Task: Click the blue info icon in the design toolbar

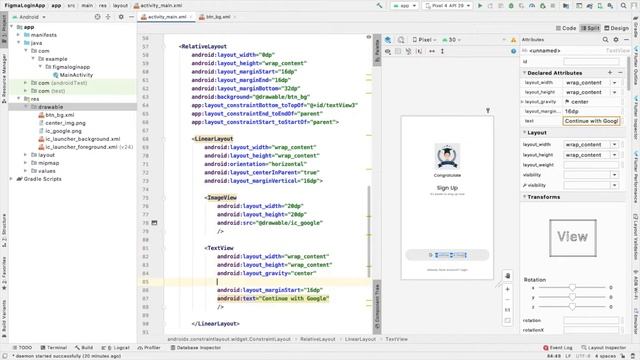Action: 513,51
